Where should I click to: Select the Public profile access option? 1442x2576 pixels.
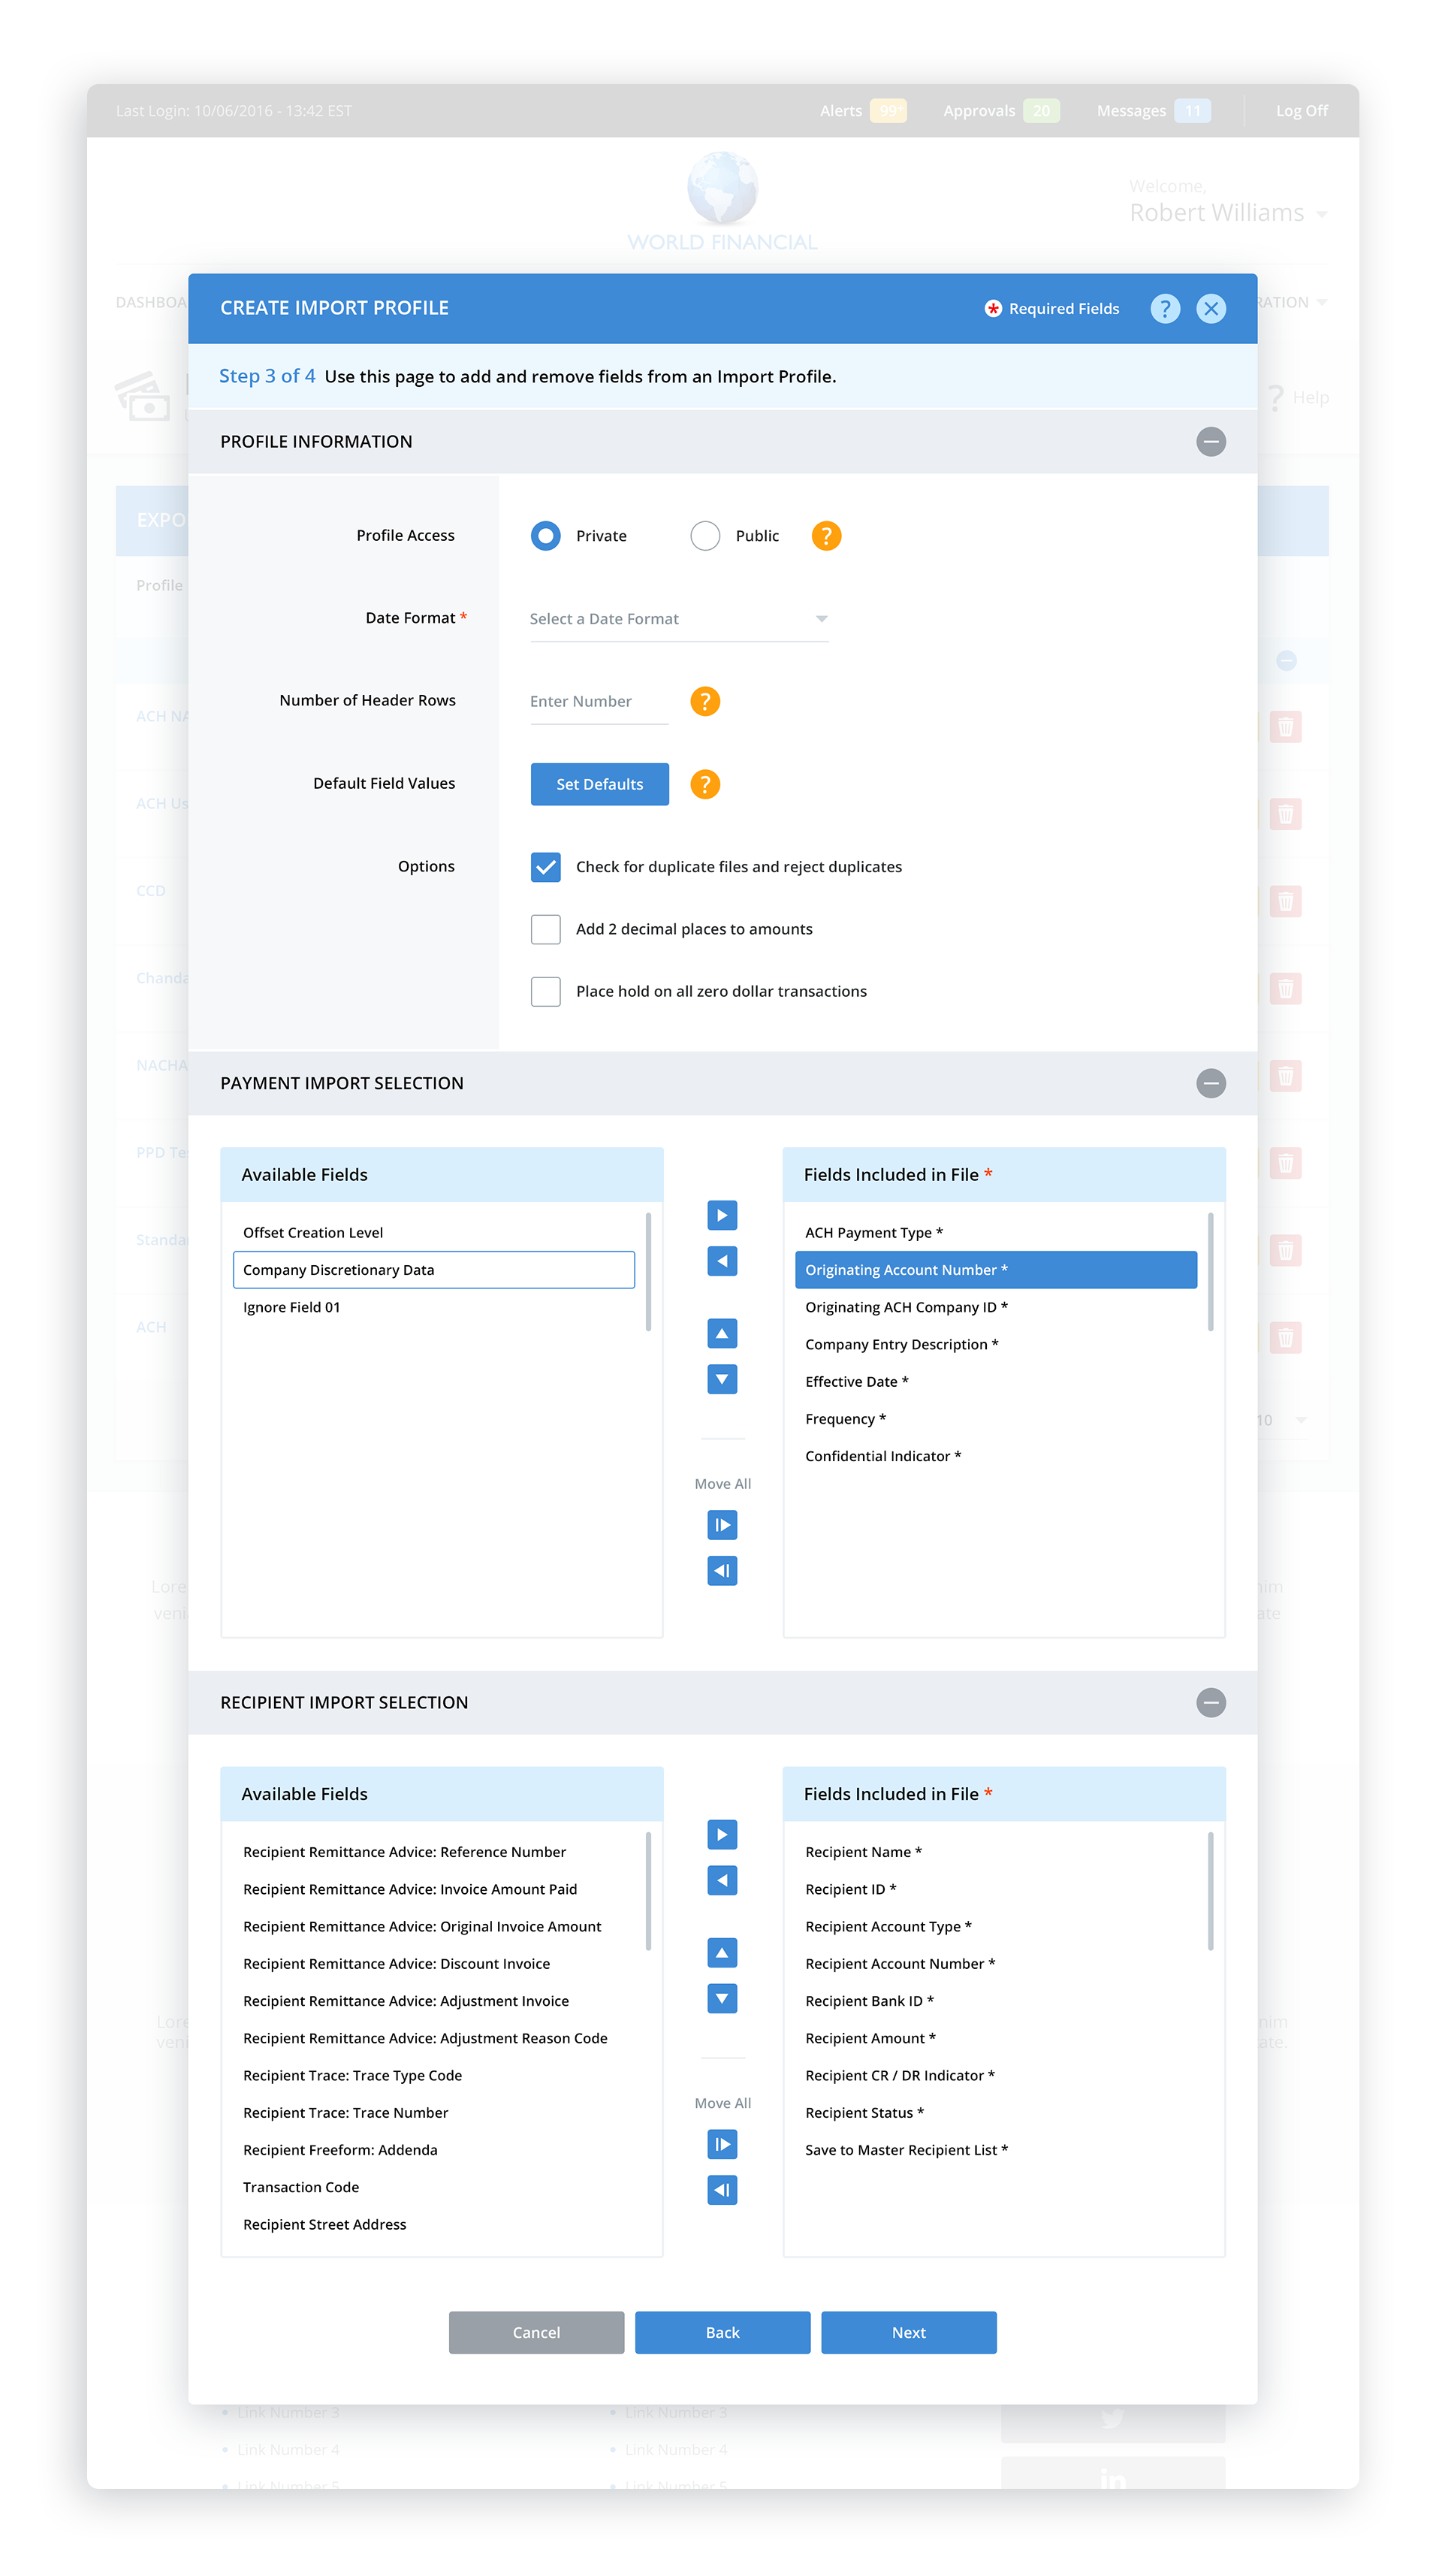click(705, 536)
